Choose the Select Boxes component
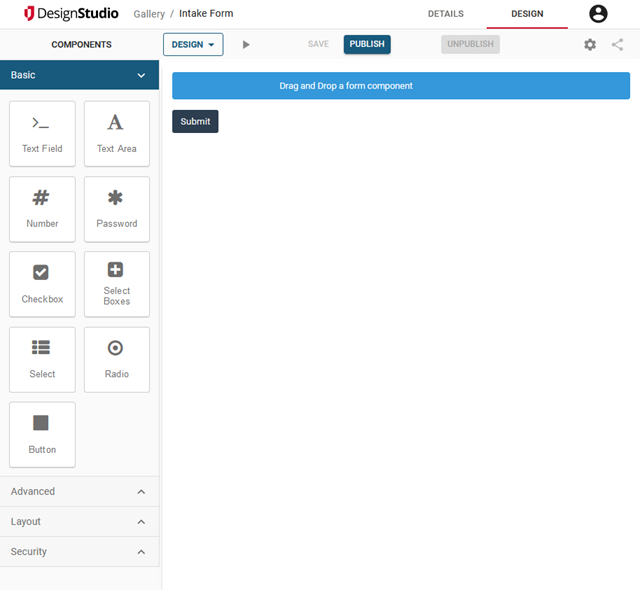 point(117,284)
